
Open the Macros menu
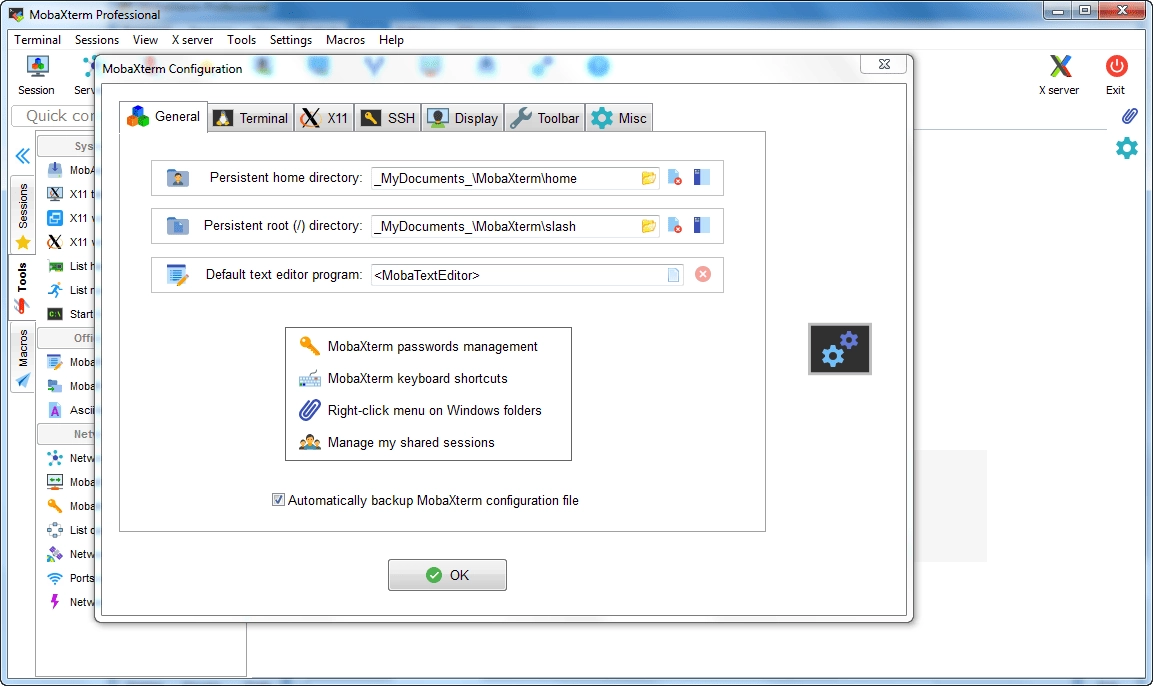345,40
